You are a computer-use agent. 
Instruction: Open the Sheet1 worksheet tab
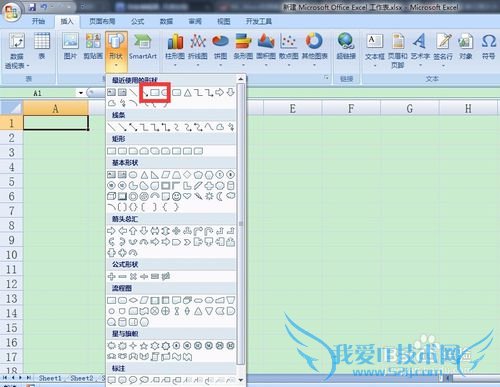click(50, 378)
